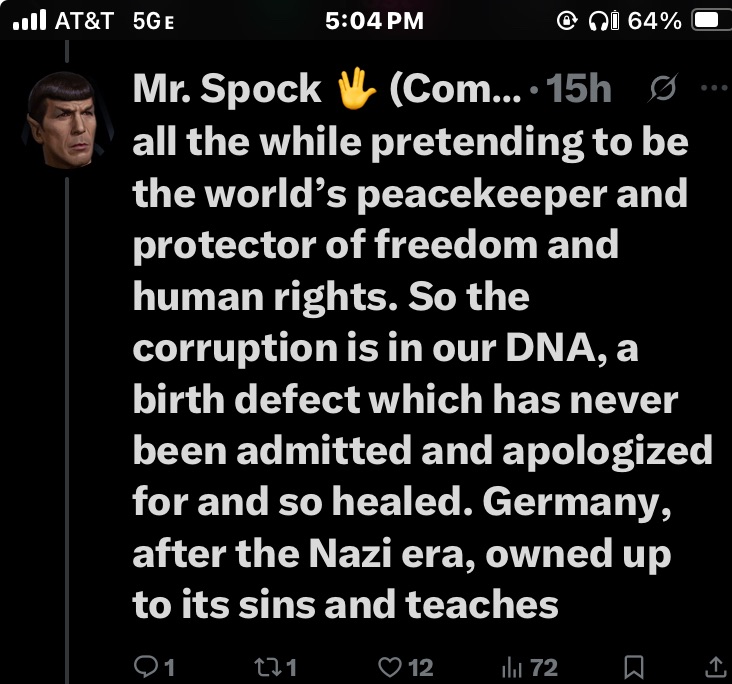The width and height of the screenshot is (732, 684).
Task: Tap the Vulcan salute emoji
Action: pos(355,90)
